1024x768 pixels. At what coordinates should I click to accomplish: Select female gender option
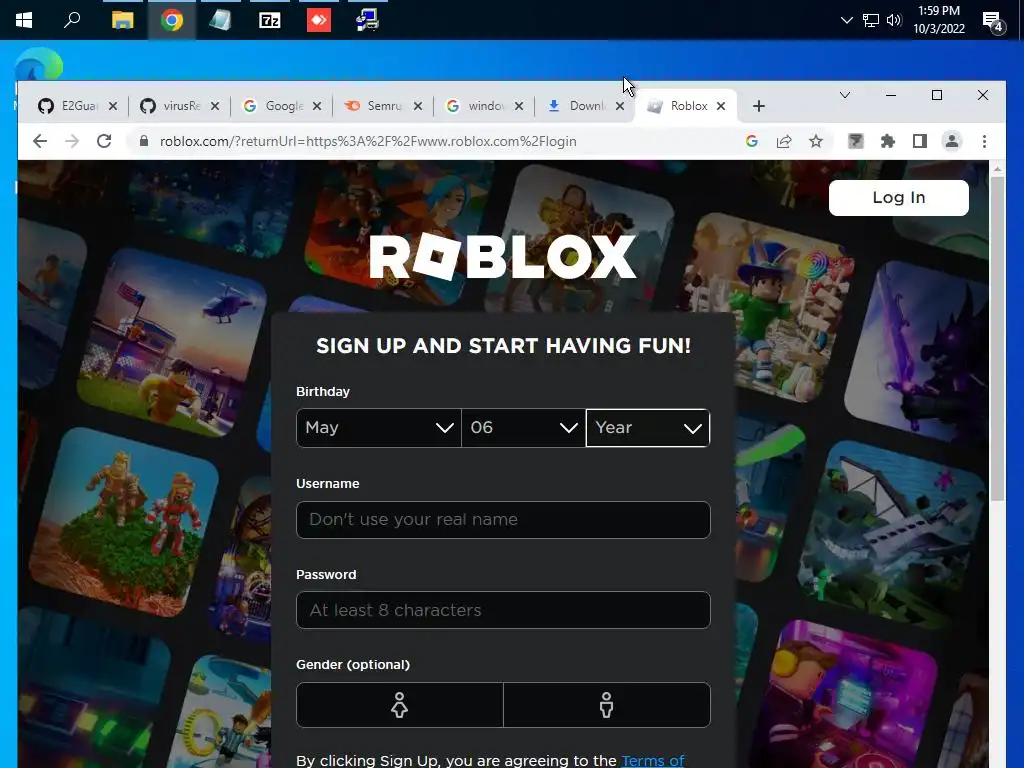click(x=400, y=705)
